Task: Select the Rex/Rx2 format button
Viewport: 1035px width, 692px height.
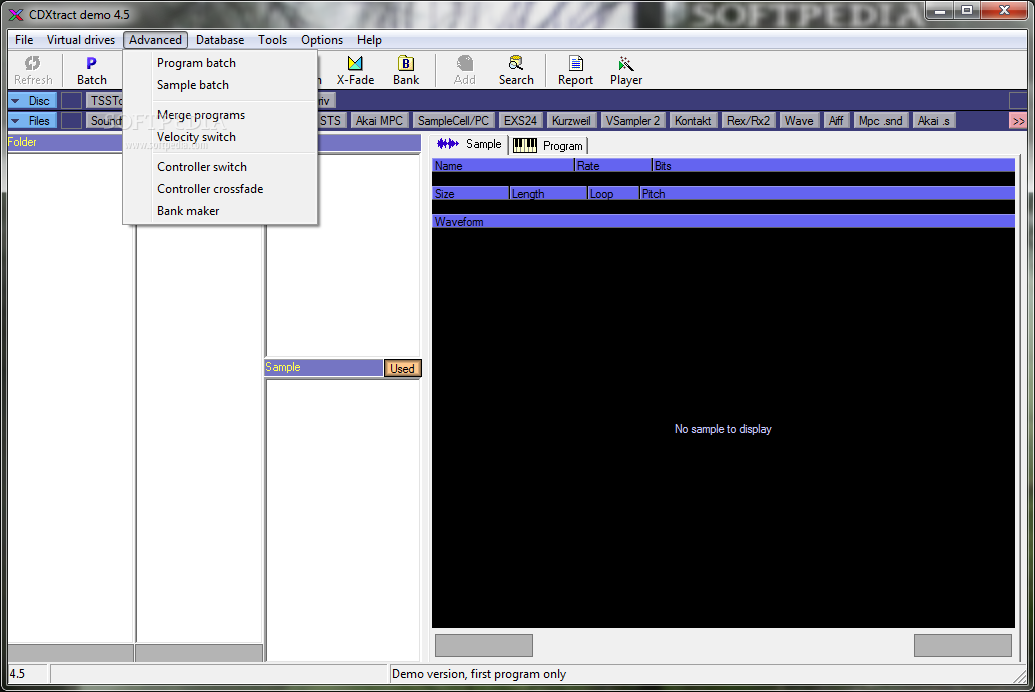Action: click(x=748, y=121)
